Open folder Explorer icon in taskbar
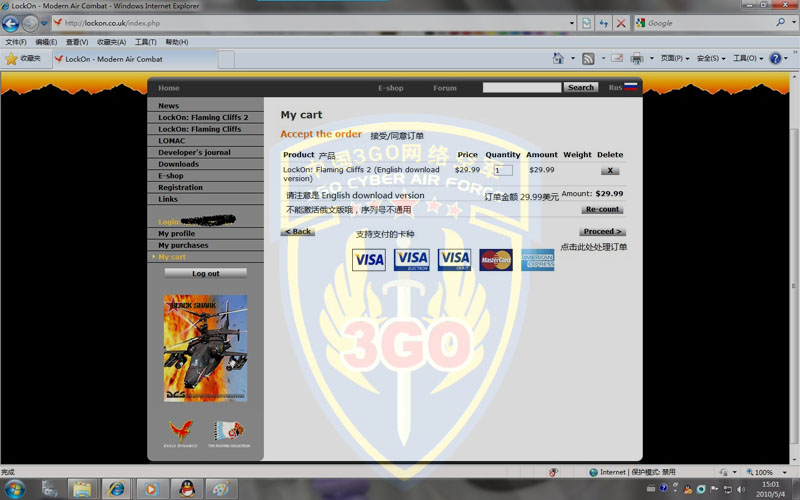This screenshot has width=800, height=500. (82, 489)
